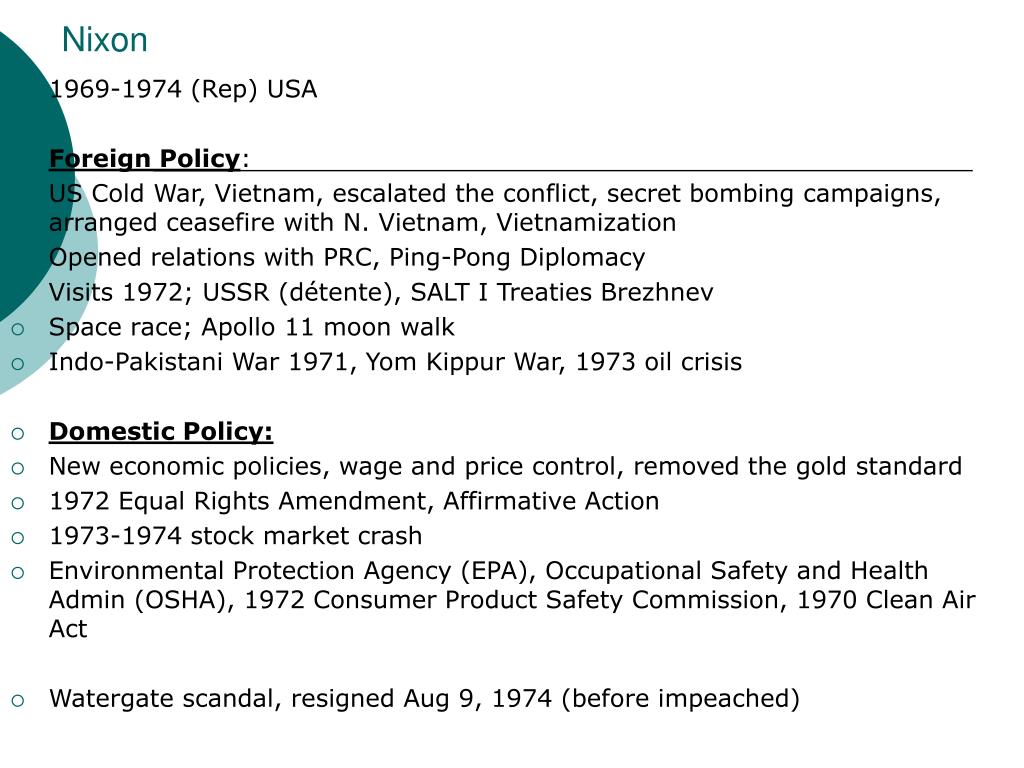Select the Apollo 11 moon walk text
This screenshot has width=1024, height=768.
327,327
